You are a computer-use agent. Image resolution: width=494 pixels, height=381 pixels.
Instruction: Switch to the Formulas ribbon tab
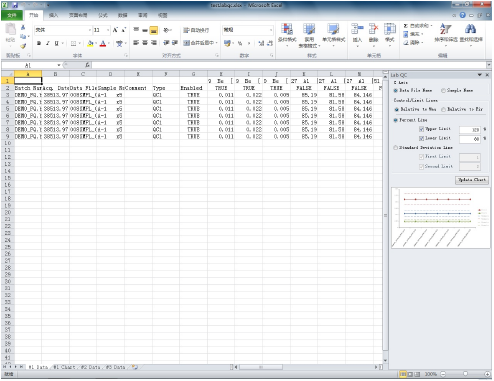[x=103, y=15]
